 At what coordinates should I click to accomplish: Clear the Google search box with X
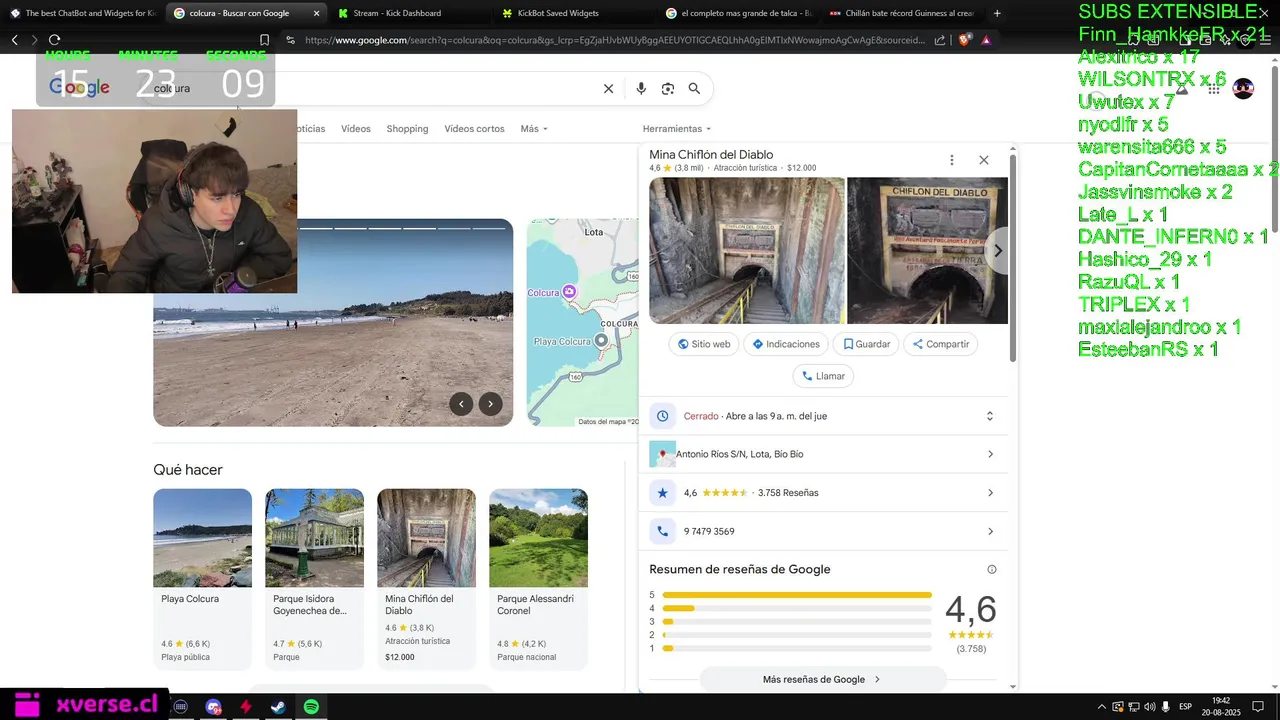pyautogui.click(x=608, y=88)
